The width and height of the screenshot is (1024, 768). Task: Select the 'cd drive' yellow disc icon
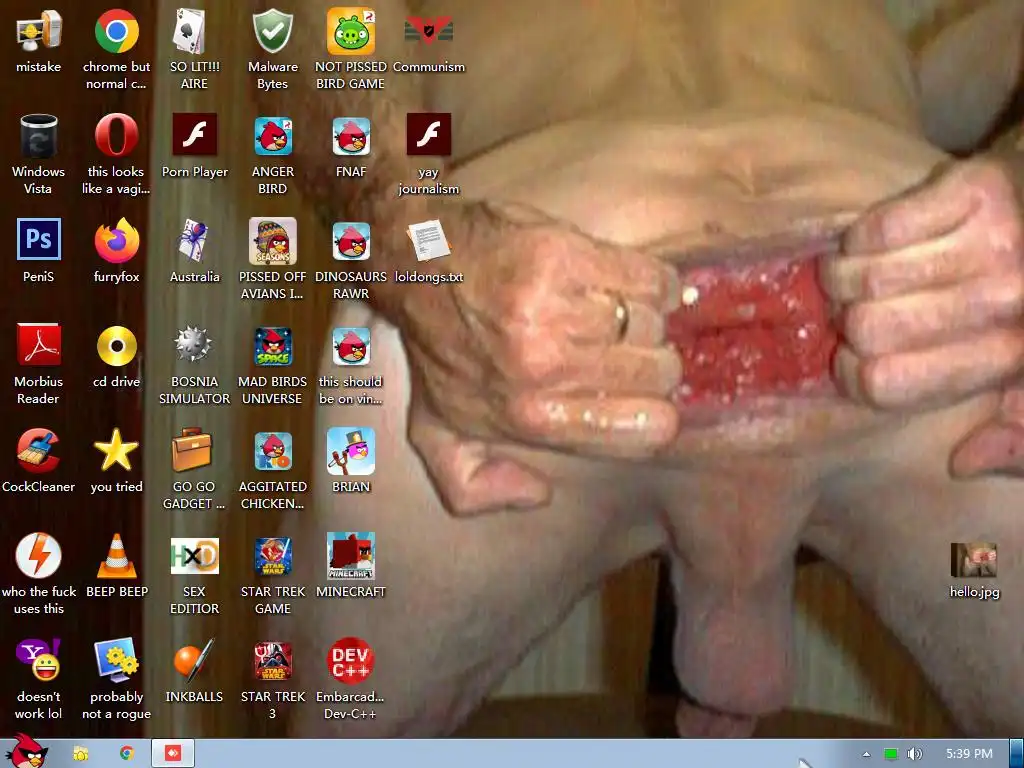point(116,345)
